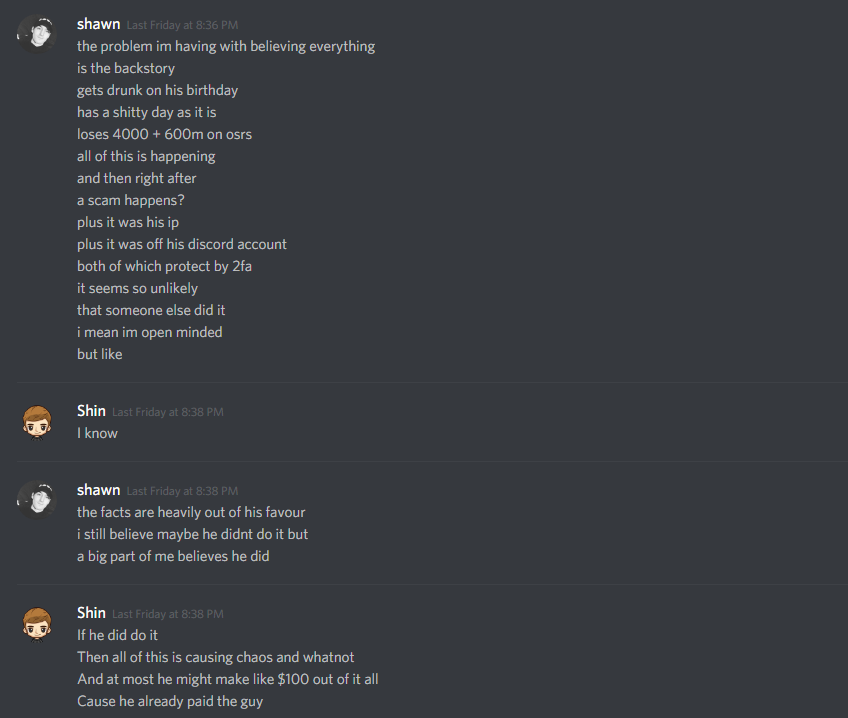Click the timestamp beside Shin's "I know" message
Image resolution: width=848 pixels, height=718 pixels.
click(x=168, y=412)
